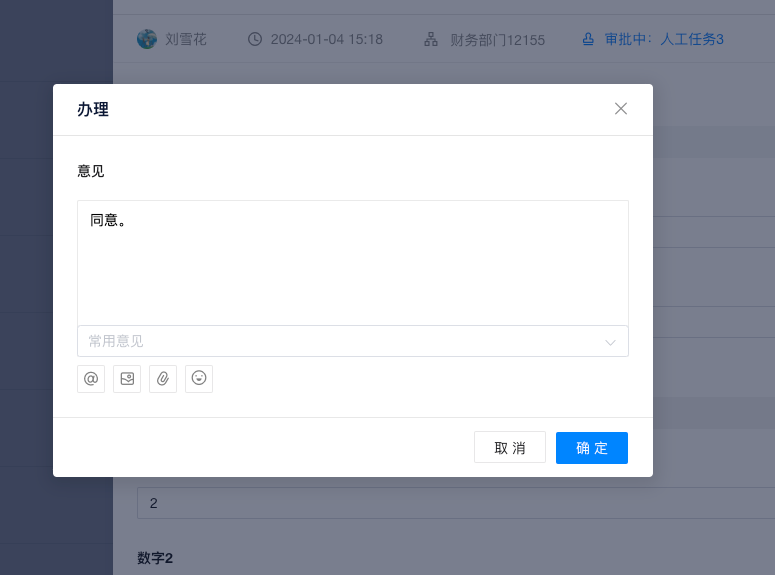Image resolution: width=775 pixels, height=575 pixels.
Task: Click the stamp icon before 审批中
Action: pos(588,40)
